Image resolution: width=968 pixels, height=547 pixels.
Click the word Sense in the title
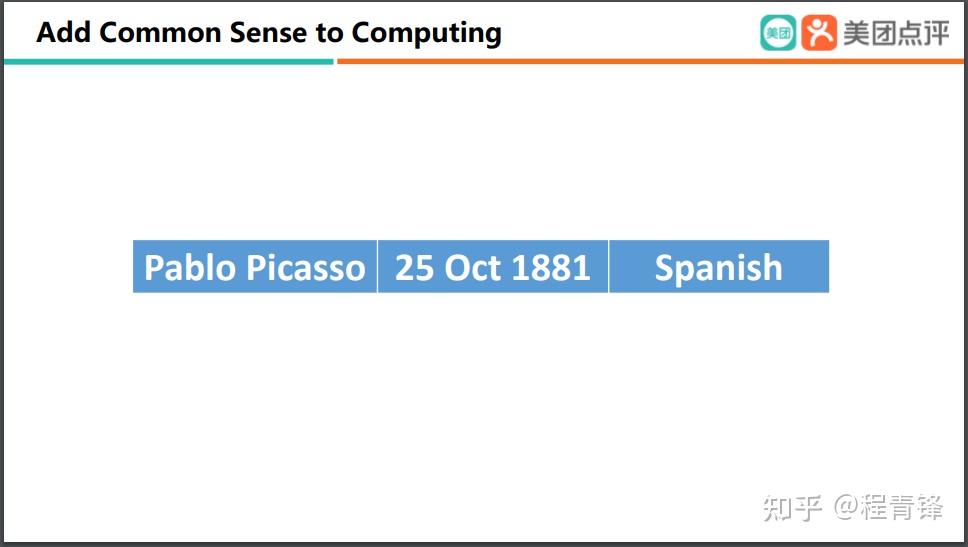tap(269, 33)
